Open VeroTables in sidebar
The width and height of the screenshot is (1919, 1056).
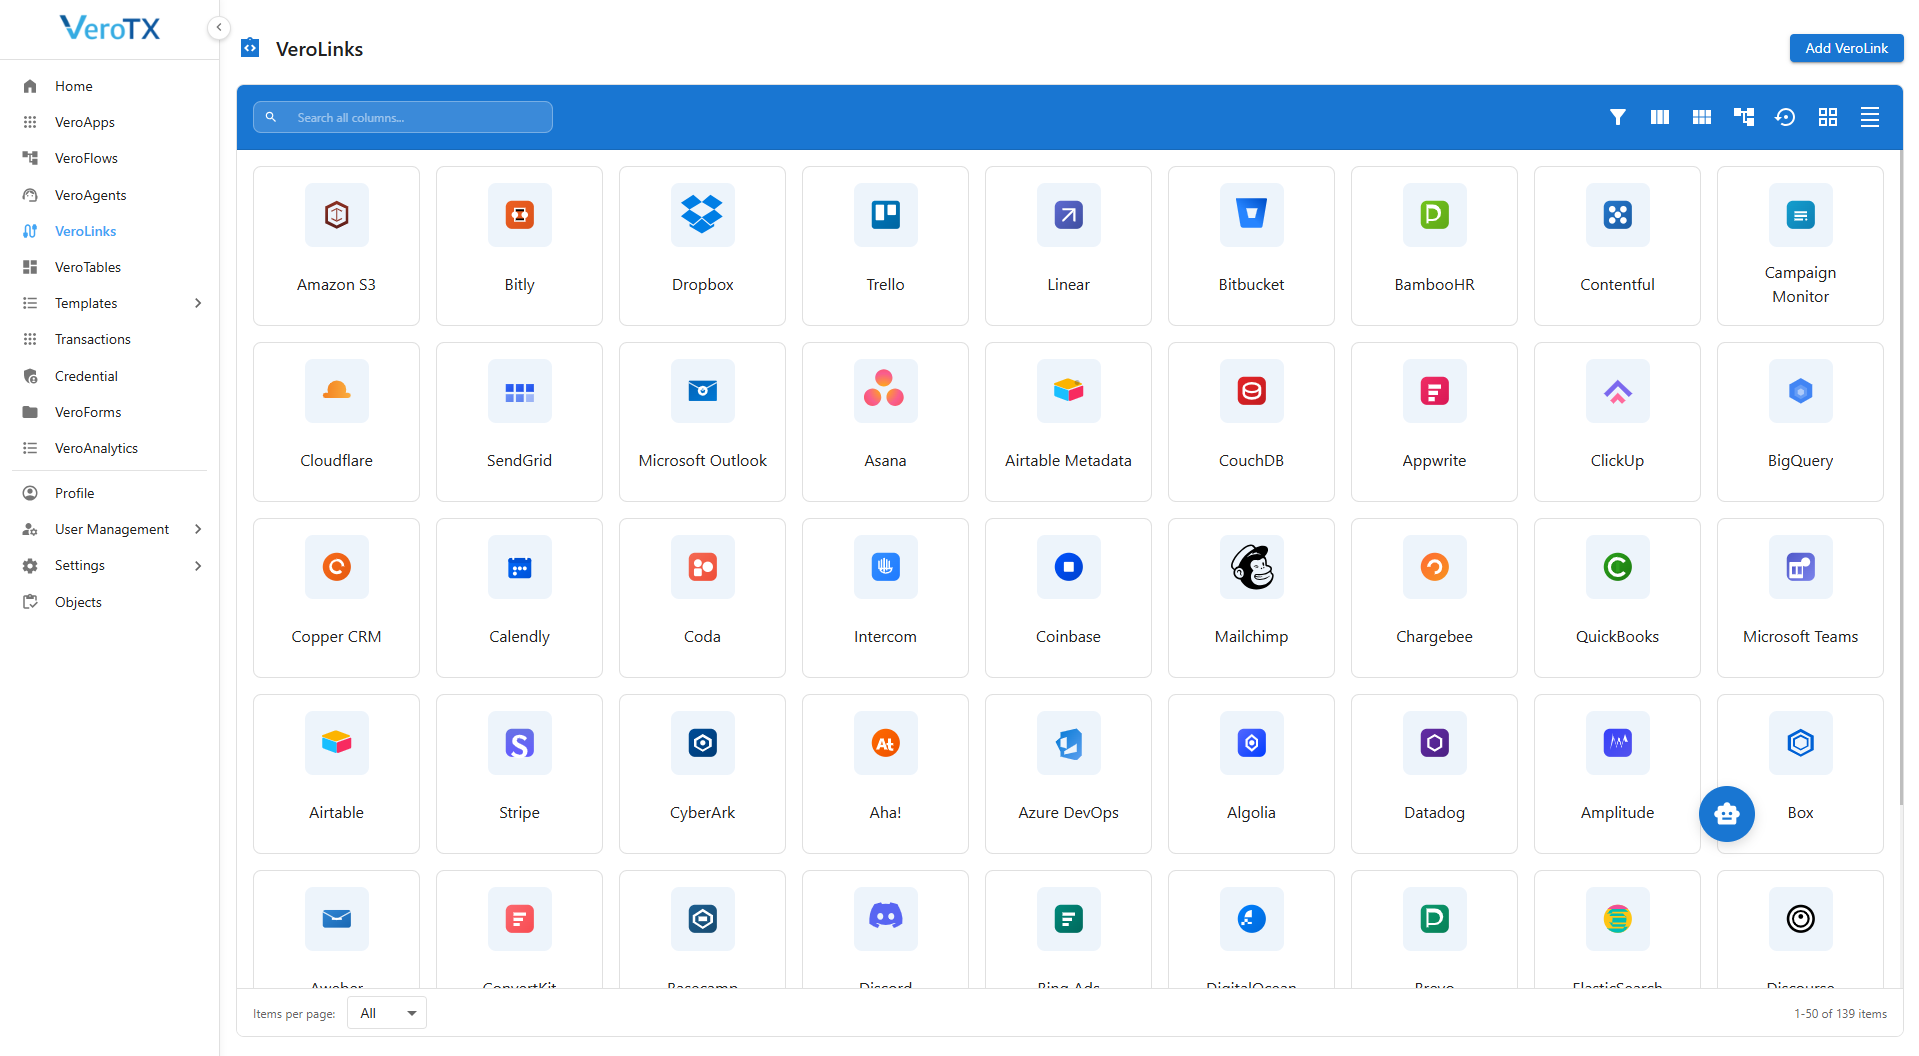[110, 267]
